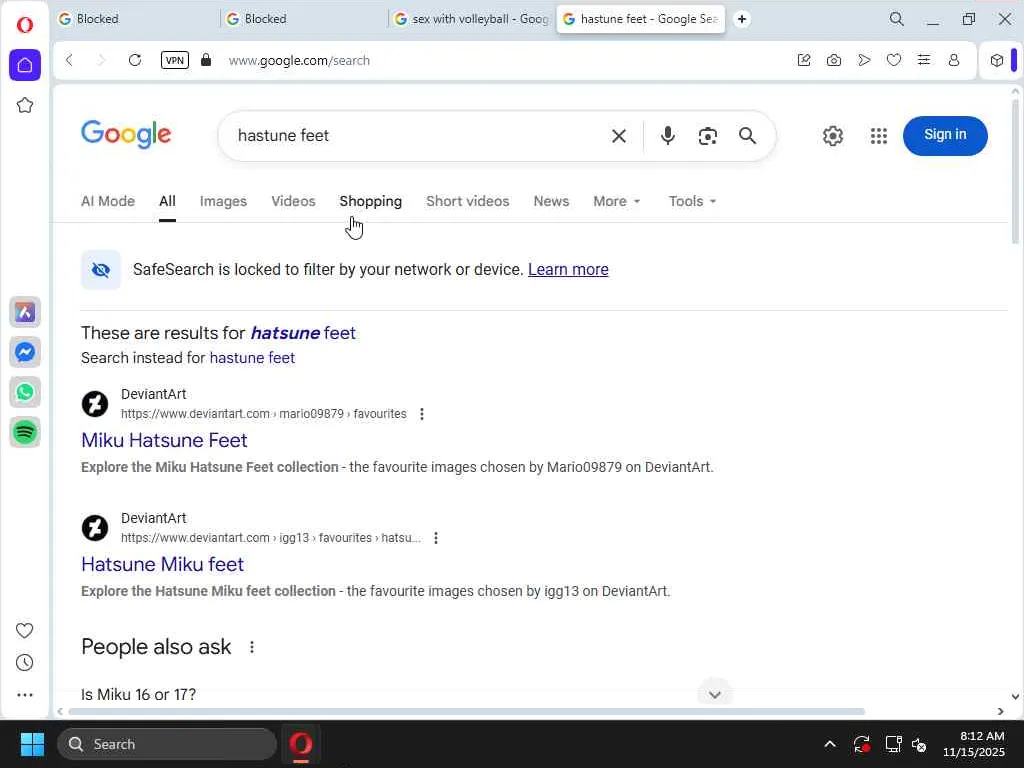Image resolution: width=1024 pixels, height=768 pixels.
Task: Click the SafeSearch Learn more link
Action: [x=568, y=270]
